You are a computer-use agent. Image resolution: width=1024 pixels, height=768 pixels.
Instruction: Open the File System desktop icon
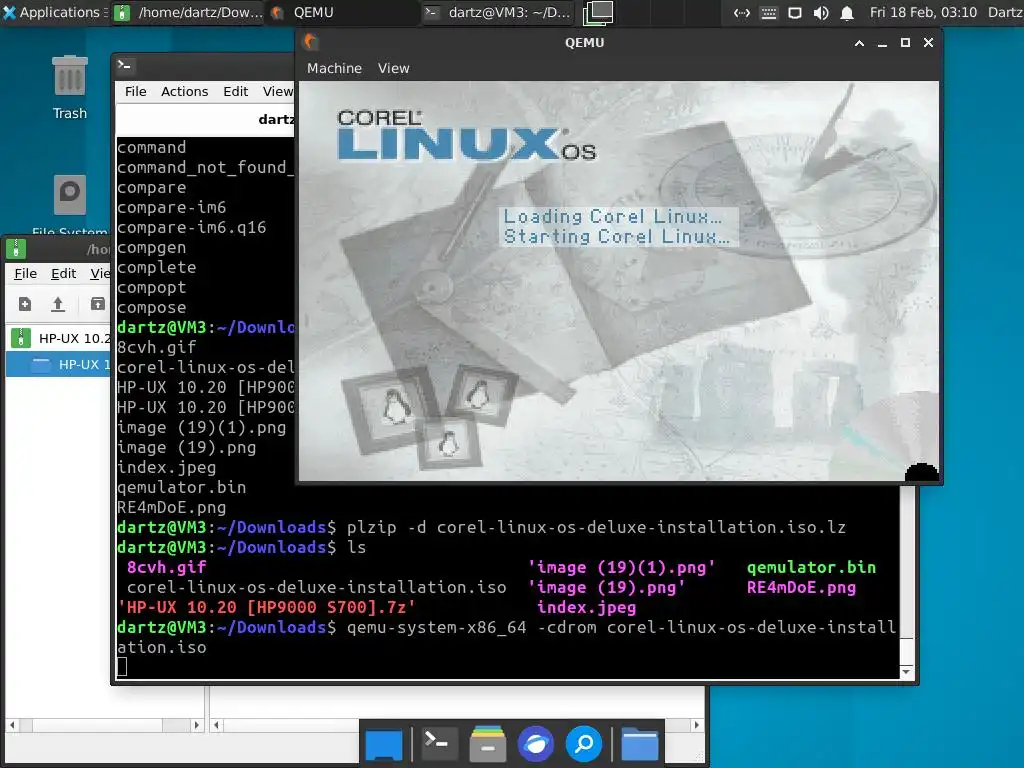click(69, 204)
